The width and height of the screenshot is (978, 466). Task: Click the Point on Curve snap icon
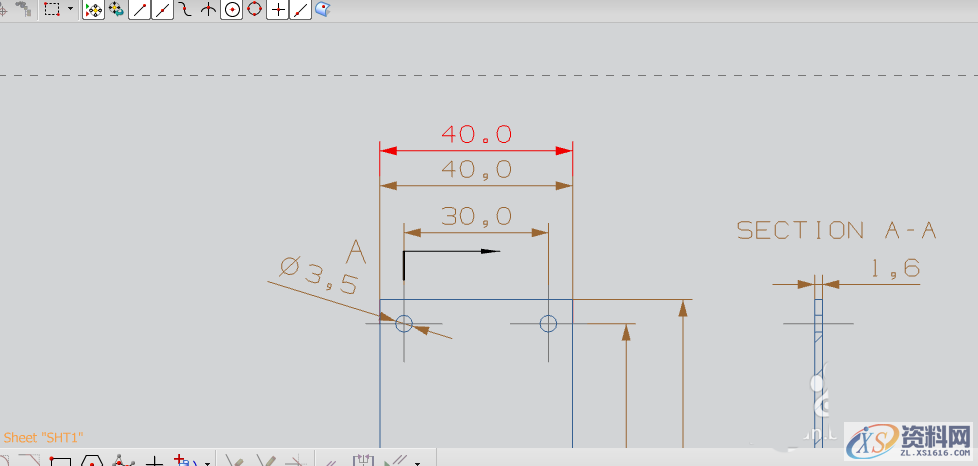[300, 10]
